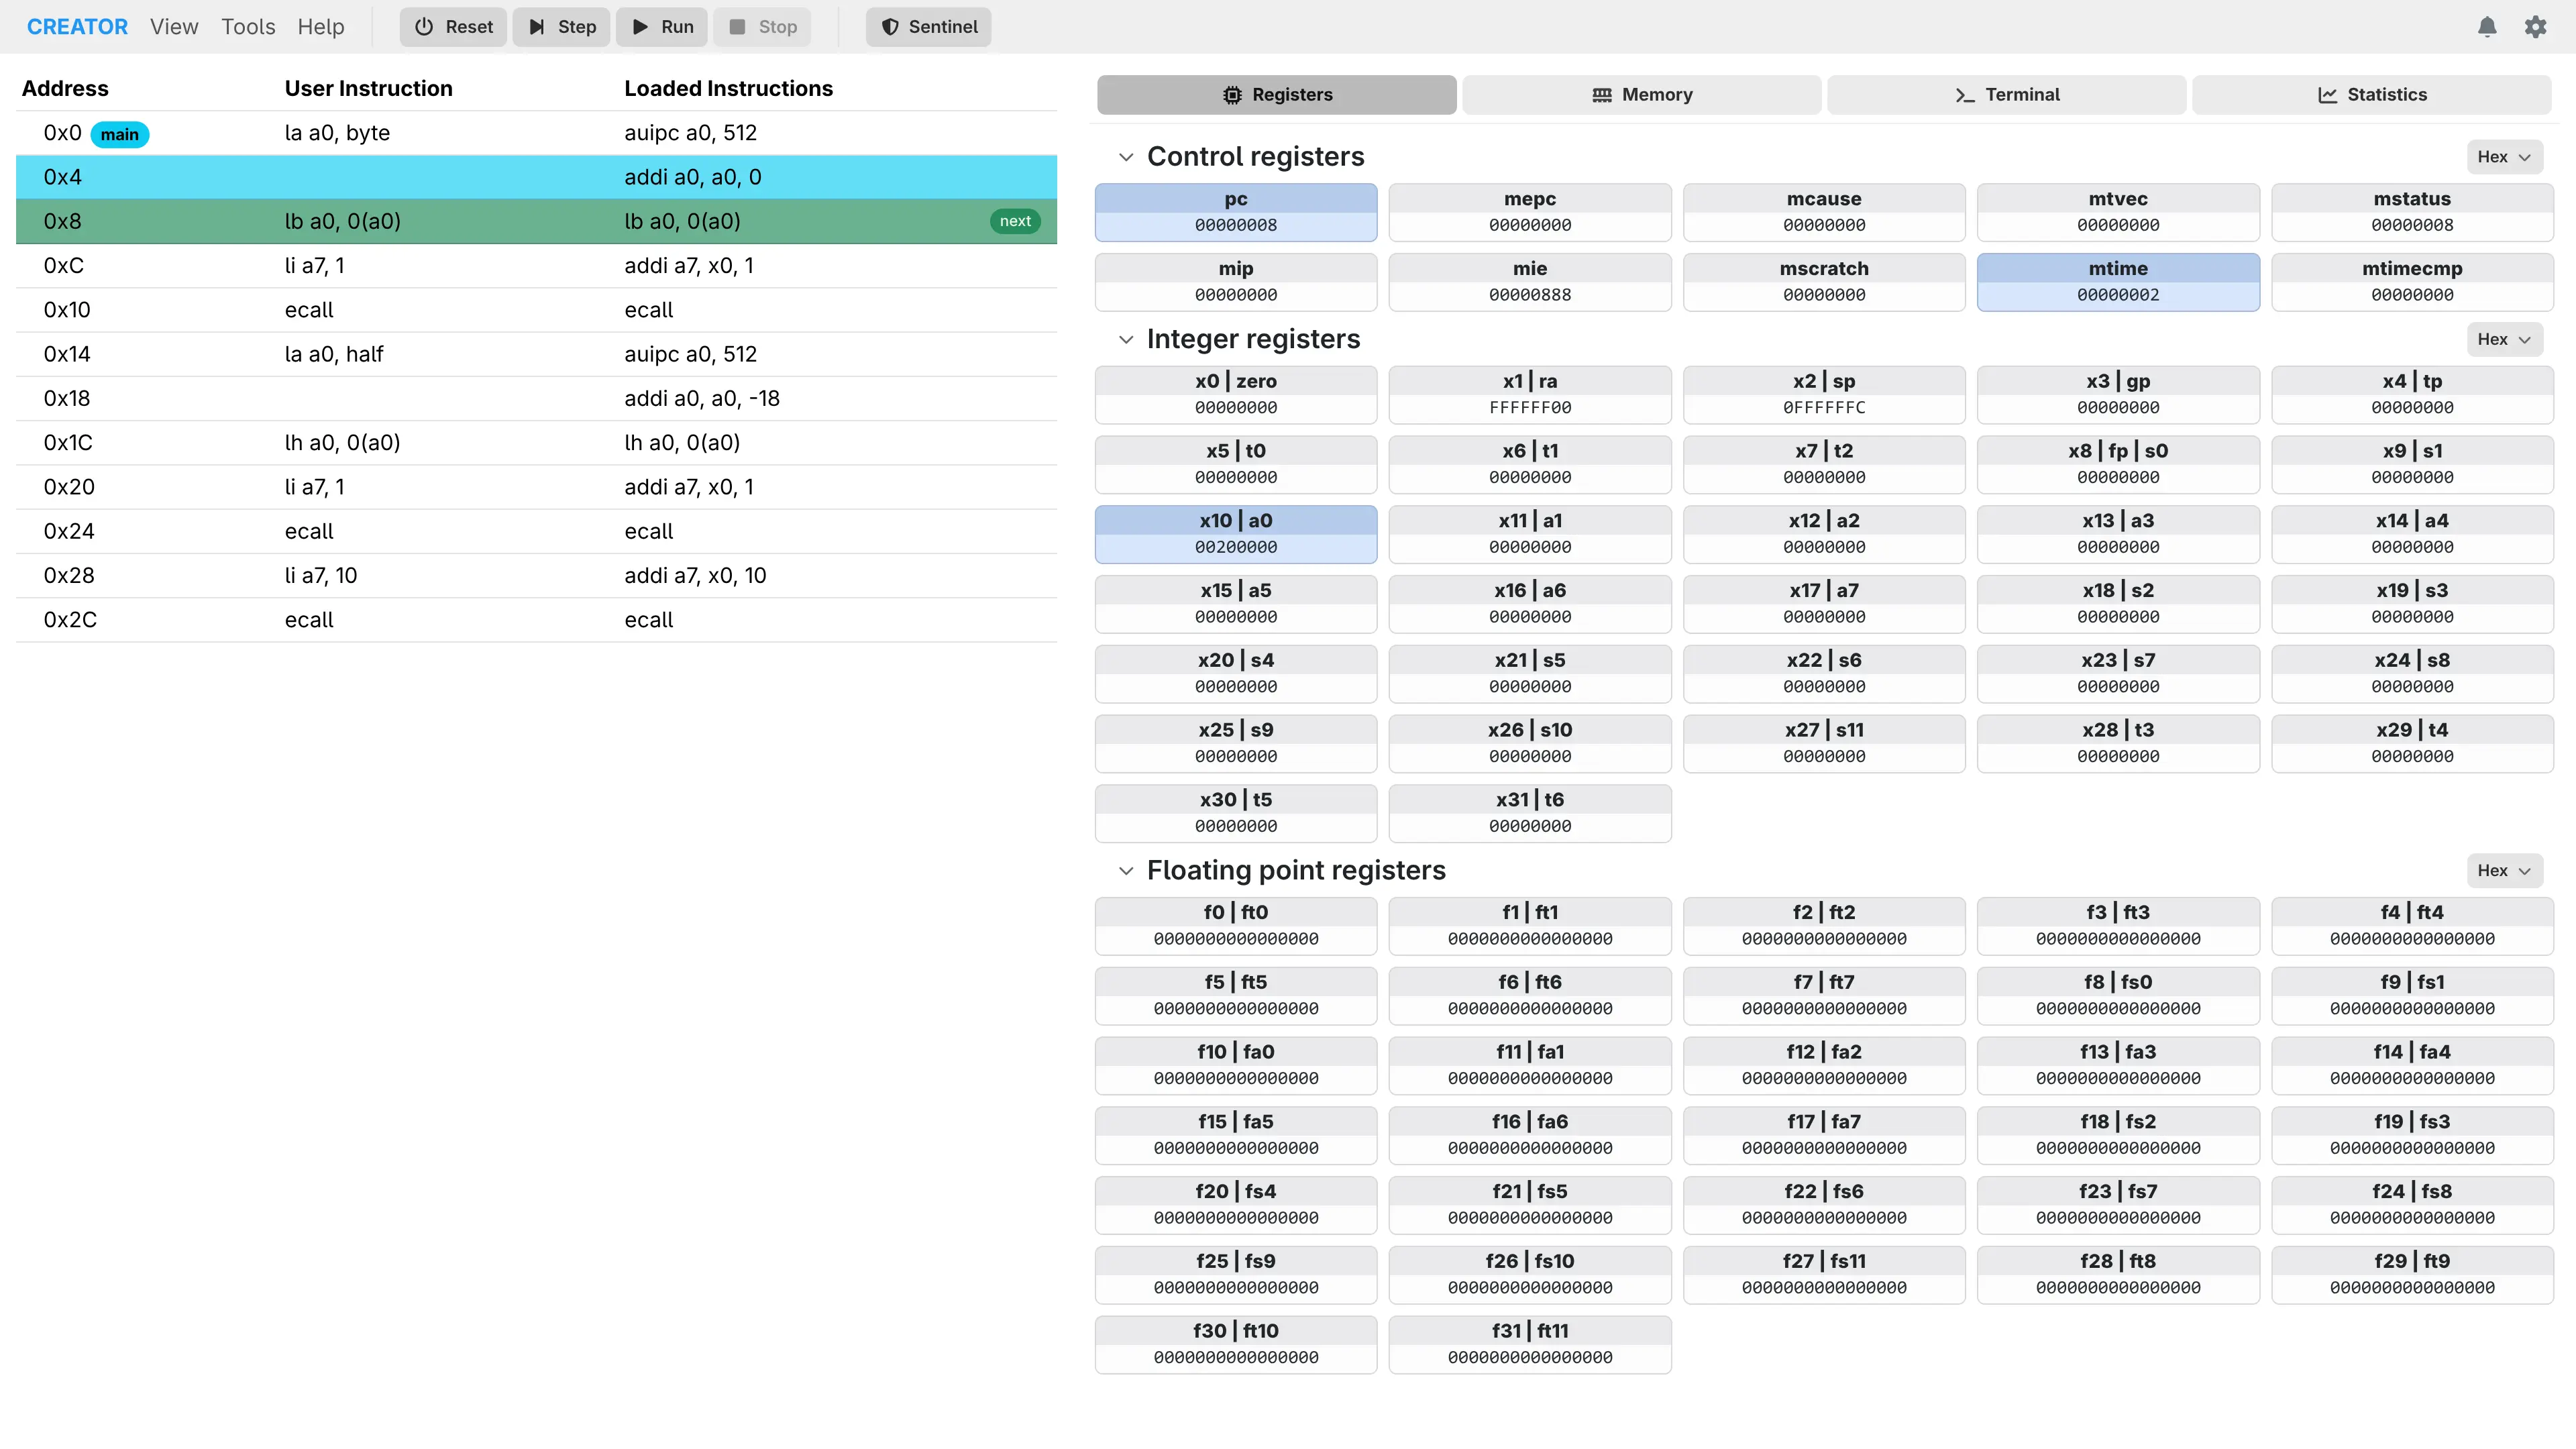Select instruction row at address 0x28
Screen dimensions: 2576x1449
(536, 576)
